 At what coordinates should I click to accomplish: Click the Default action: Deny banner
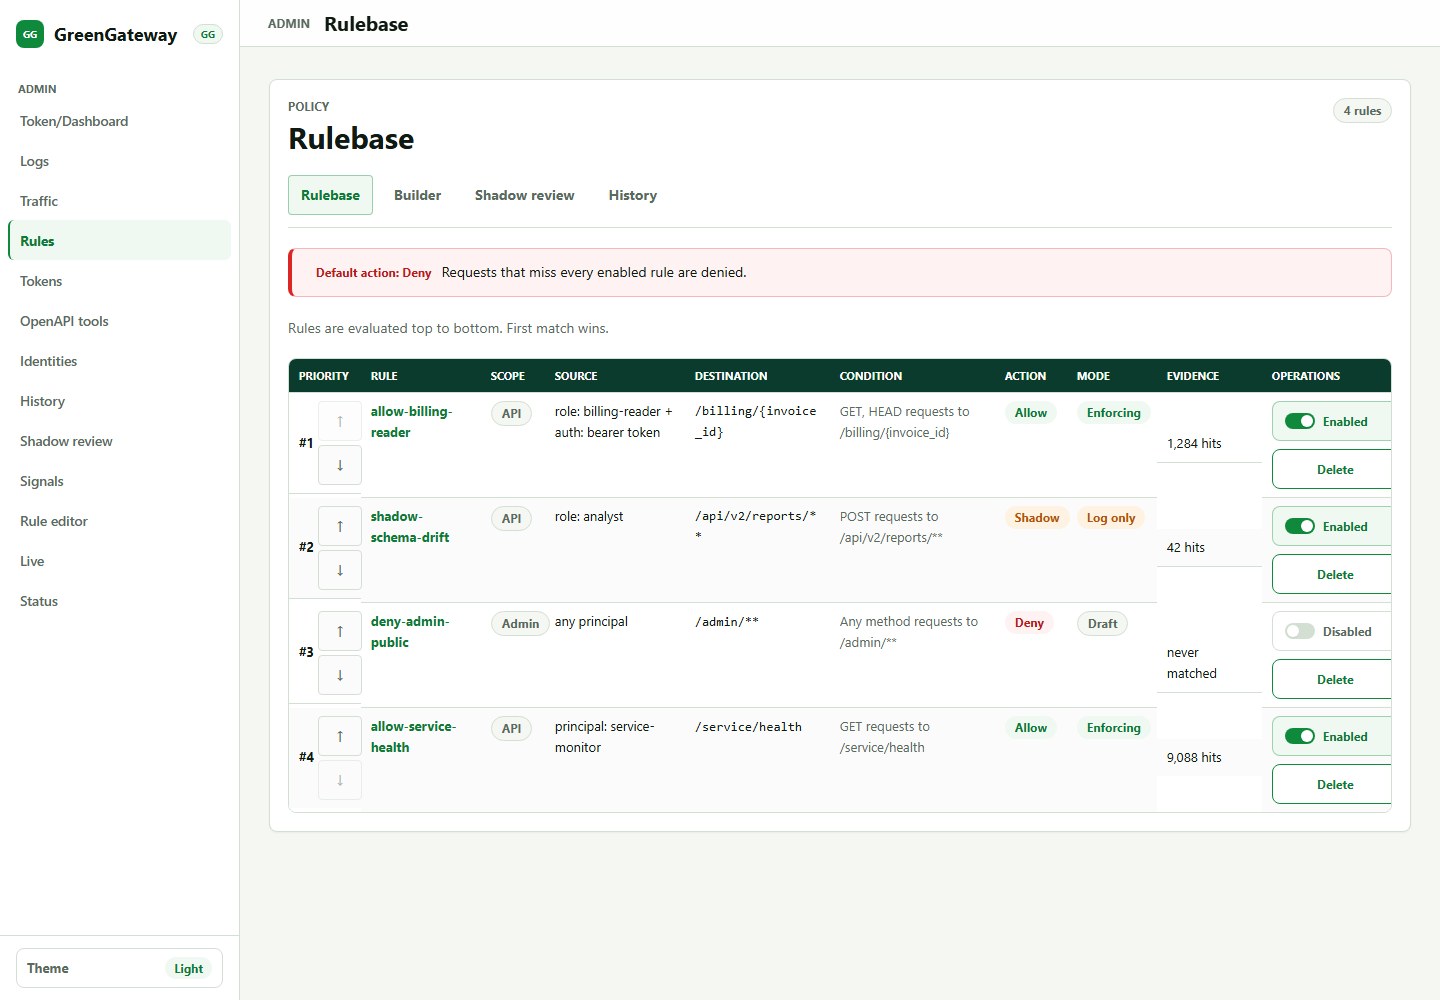pos(840,272)
